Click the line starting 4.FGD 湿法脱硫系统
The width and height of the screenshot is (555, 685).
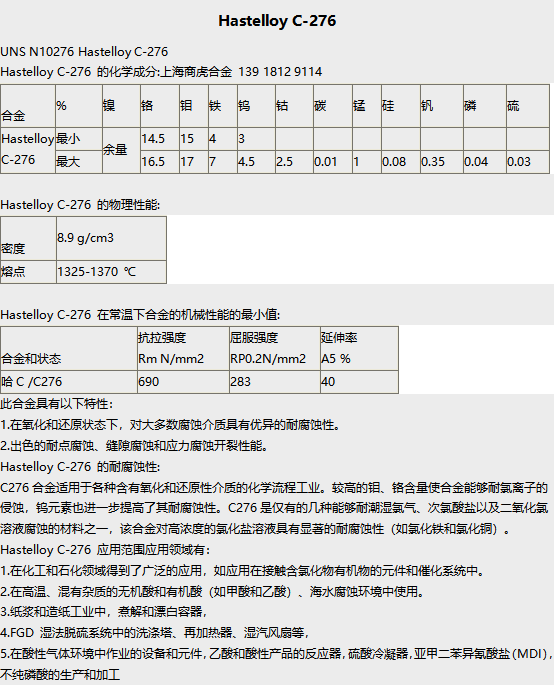tap(155, 633)
